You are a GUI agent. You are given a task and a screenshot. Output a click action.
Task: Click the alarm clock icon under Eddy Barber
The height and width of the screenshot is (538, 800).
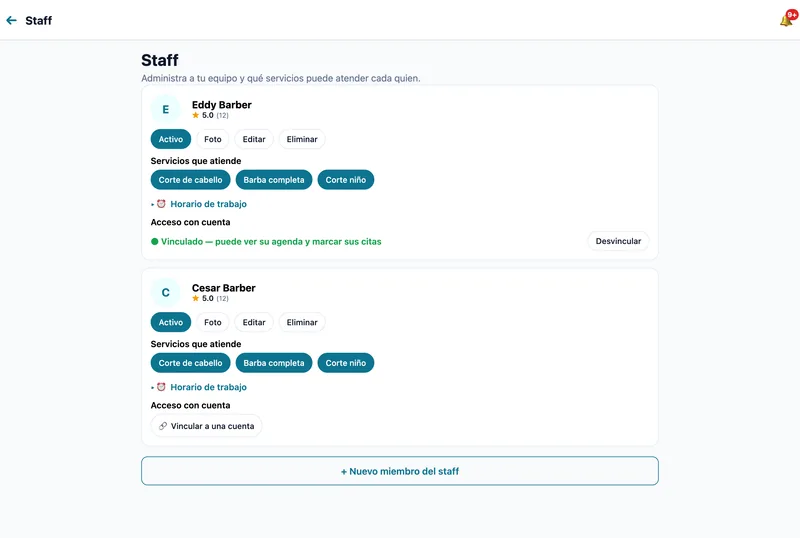[161, 204]
